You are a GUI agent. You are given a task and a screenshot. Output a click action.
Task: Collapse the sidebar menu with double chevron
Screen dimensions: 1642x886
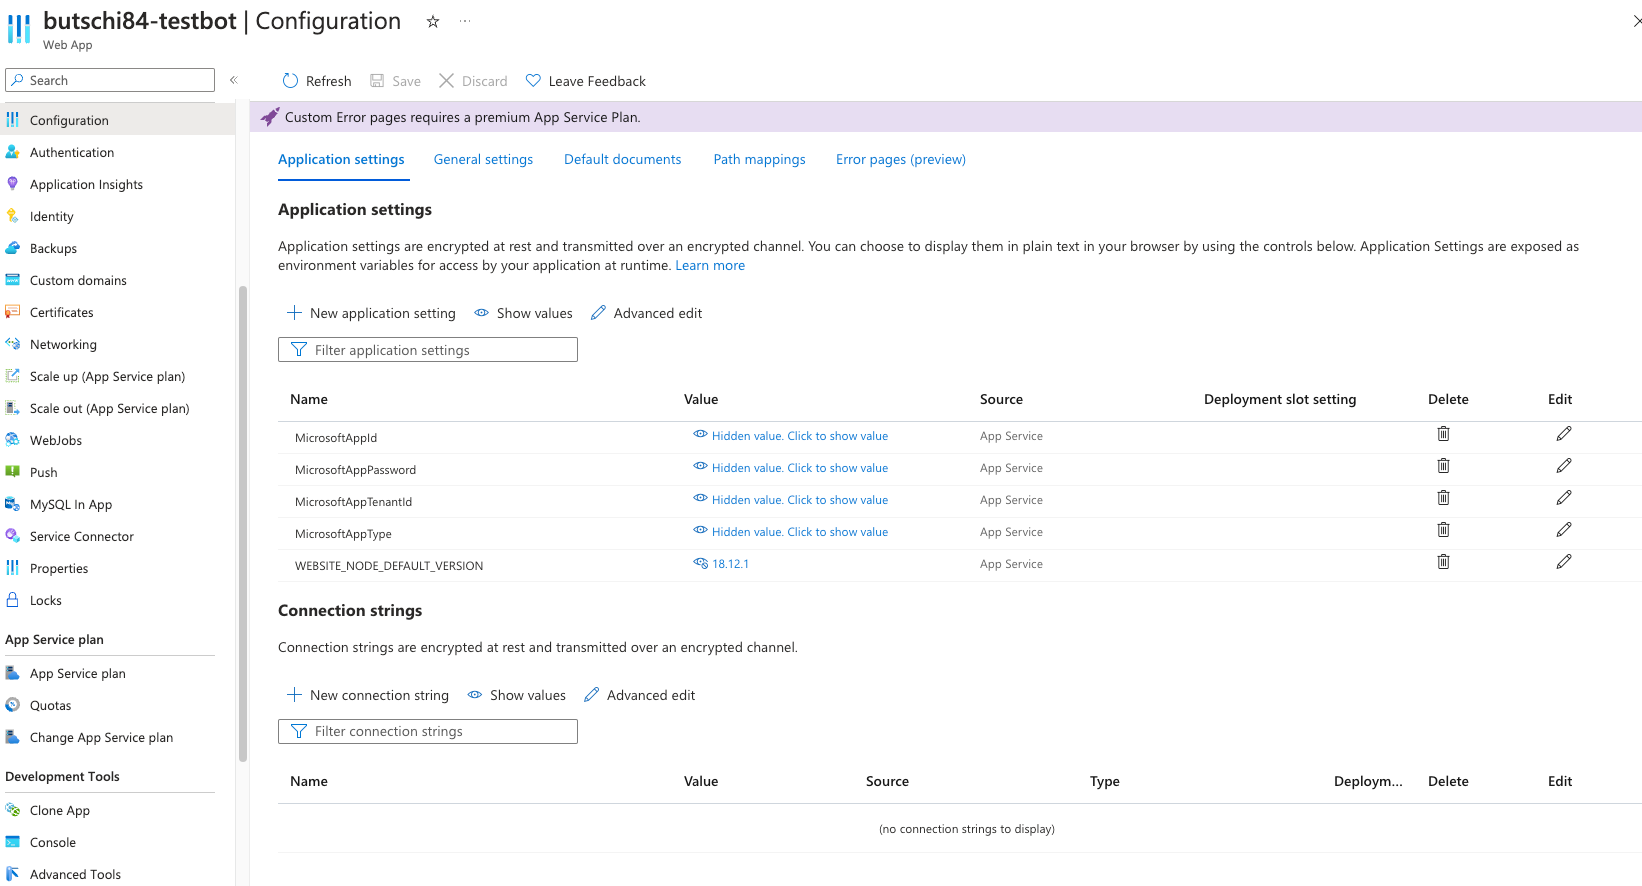tap(233, 80)
